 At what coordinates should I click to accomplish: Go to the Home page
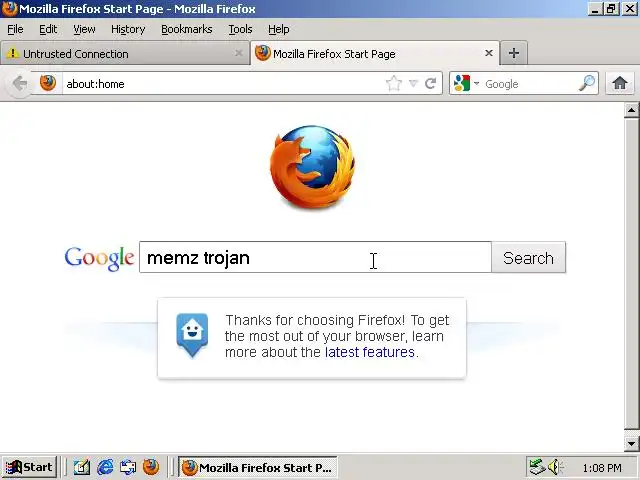point(620,83)
